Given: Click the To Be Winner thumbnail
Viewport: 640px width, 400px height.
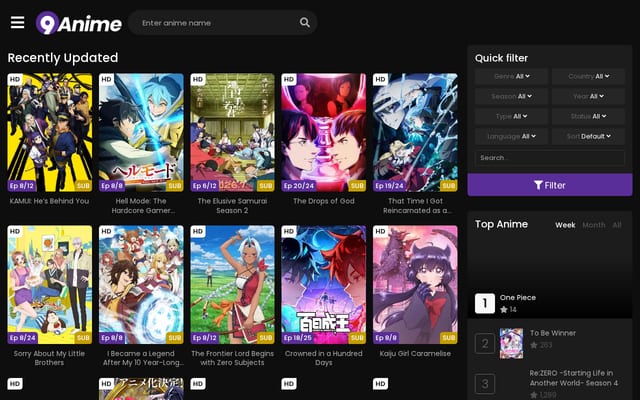Looking at the screenshot, I should coord(511,343).
